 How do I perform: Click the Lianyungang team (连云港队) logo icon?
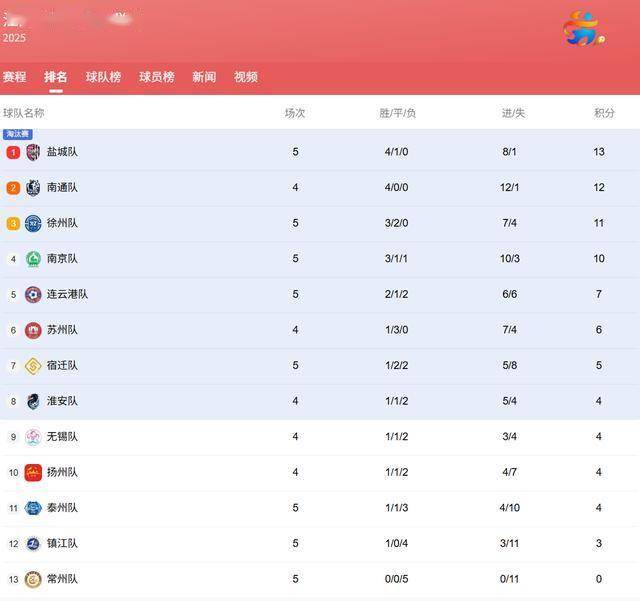click(33, 294)
